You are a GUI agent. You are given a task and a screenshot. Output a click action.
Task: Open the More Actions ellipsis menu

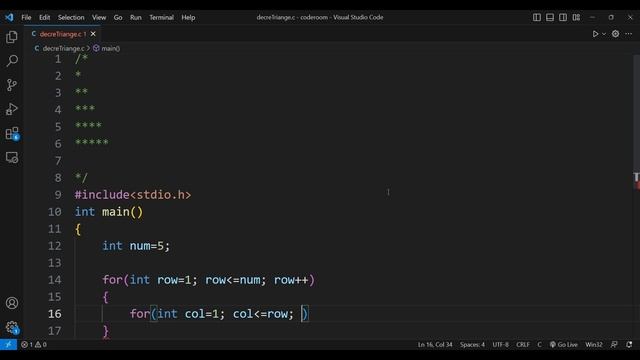(x=628, y=34)
